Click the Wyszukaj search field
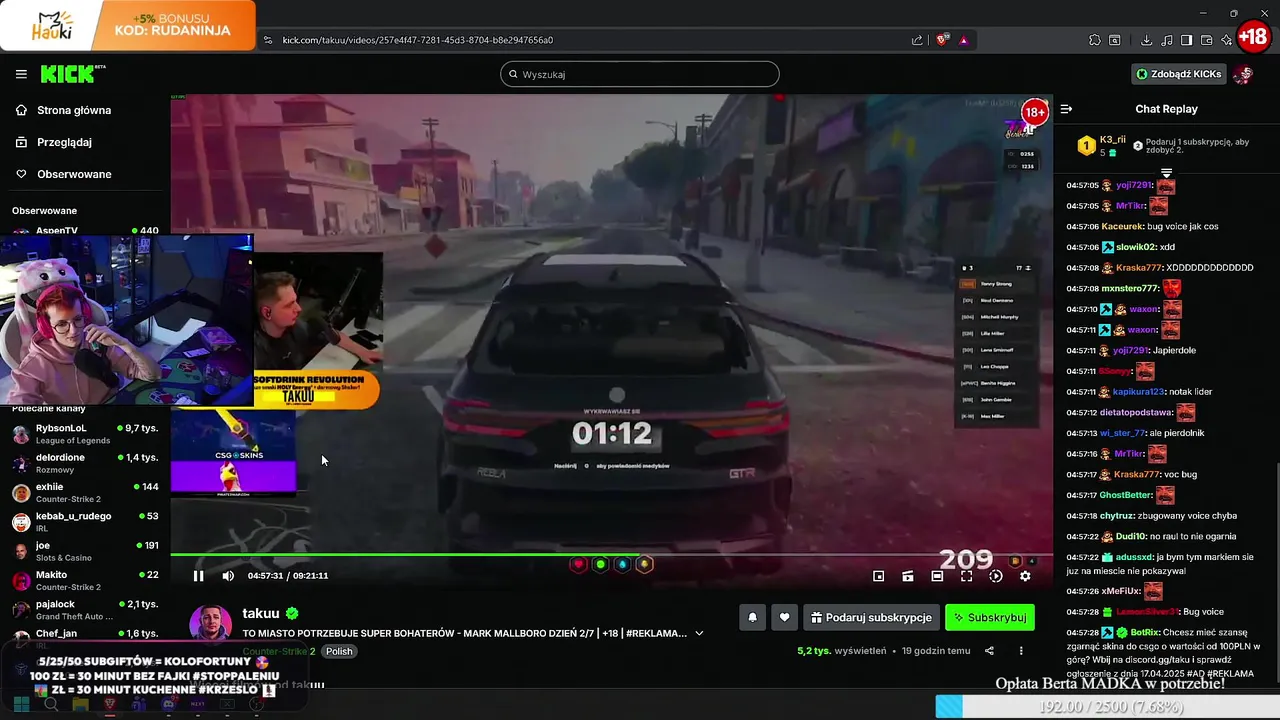This screenshot has height=720, width=1280. coord(640,74)
